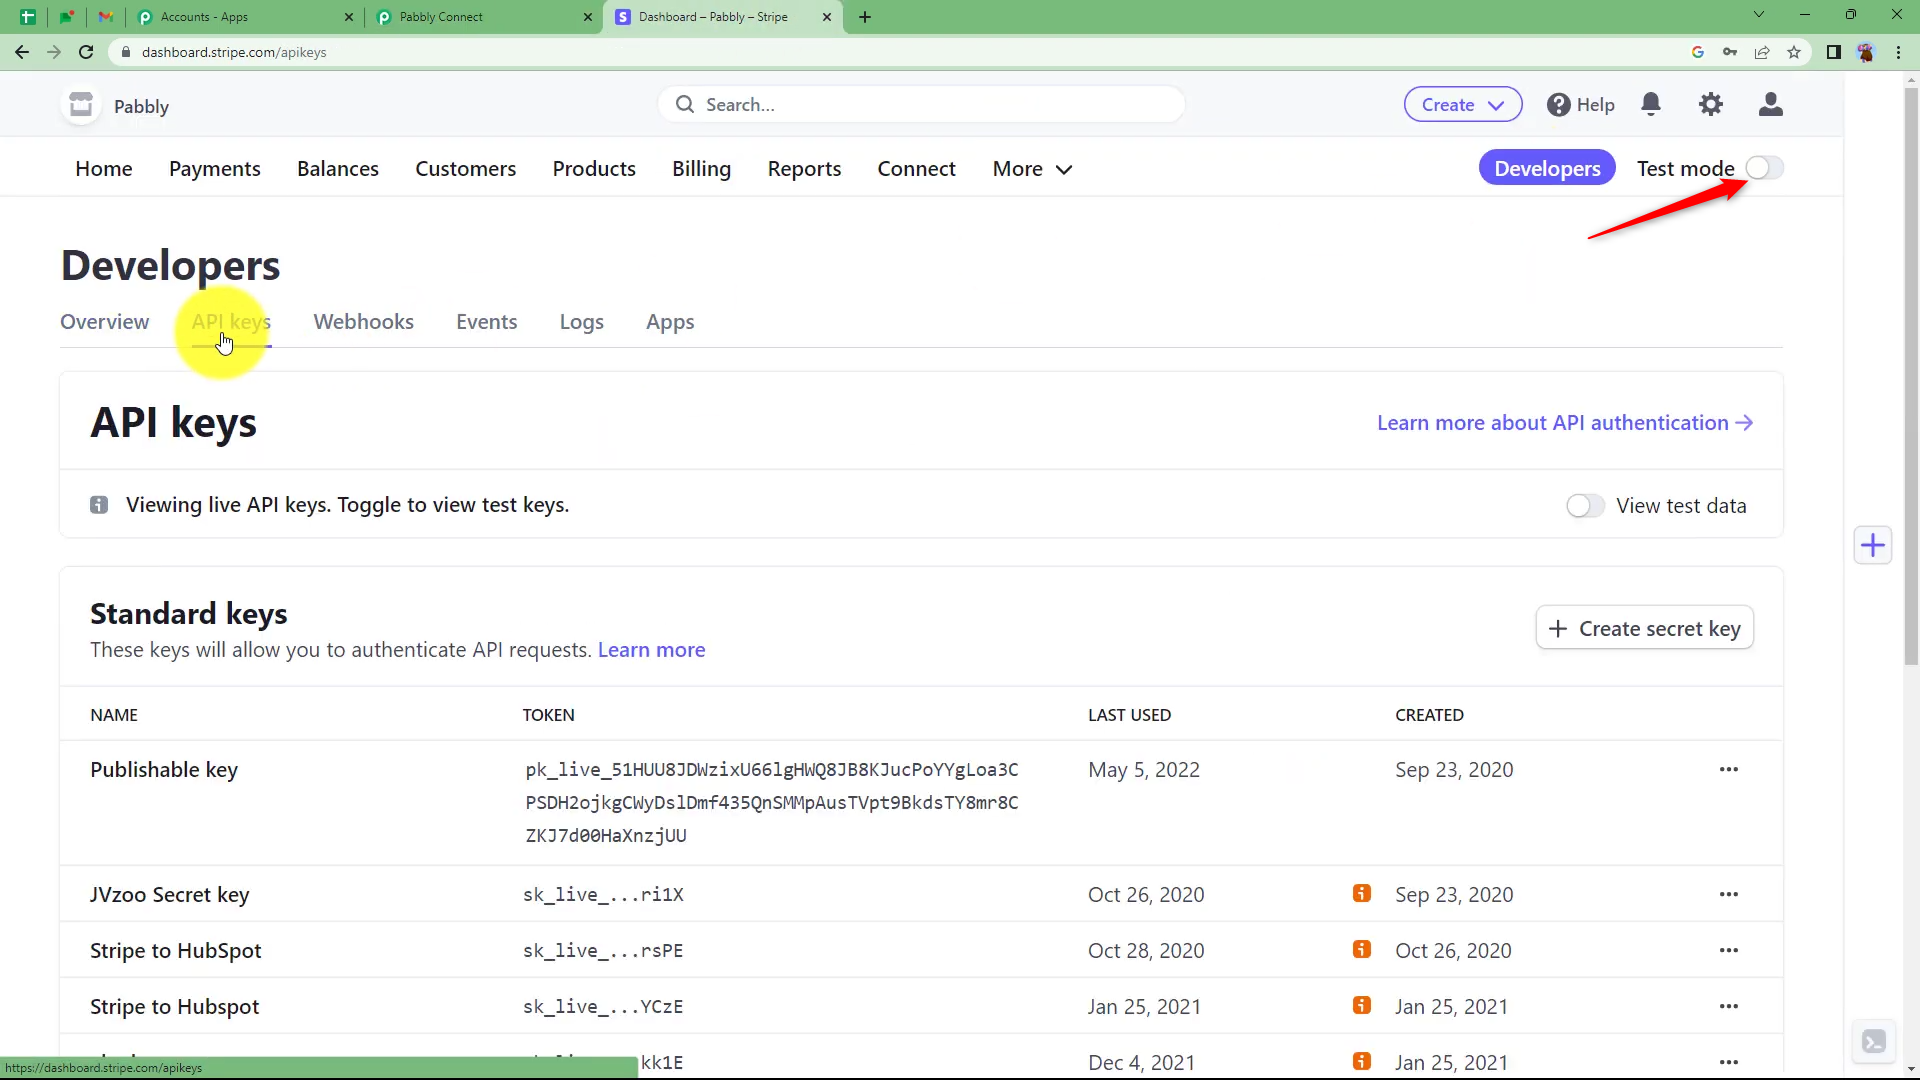Viewport: 1920px width, 1080px height.
Task: Open JVzoo Secret key more options menu
Action: 1729,895
